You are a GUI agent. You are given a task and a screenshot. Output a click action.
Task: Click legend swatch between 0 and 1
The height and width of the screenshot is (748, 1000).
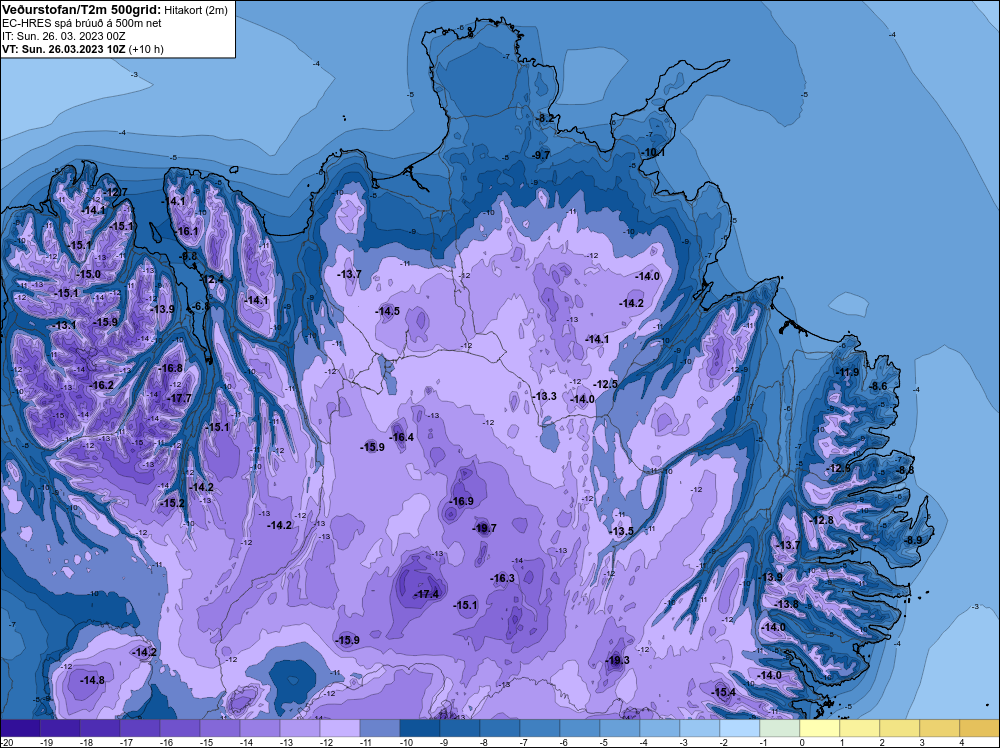pos(820,728)
